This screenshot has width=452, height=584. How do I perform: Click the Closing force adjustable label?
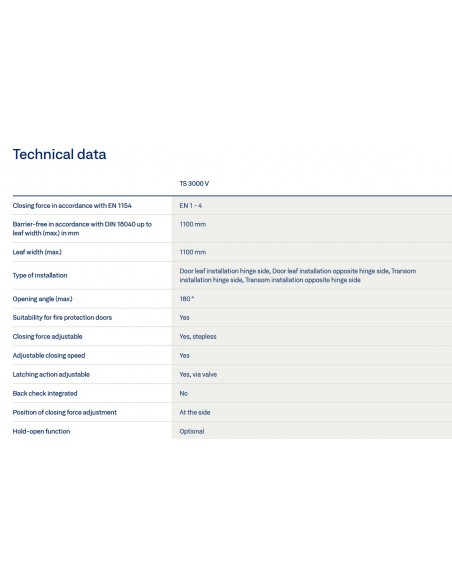click(x=47, y=337)
